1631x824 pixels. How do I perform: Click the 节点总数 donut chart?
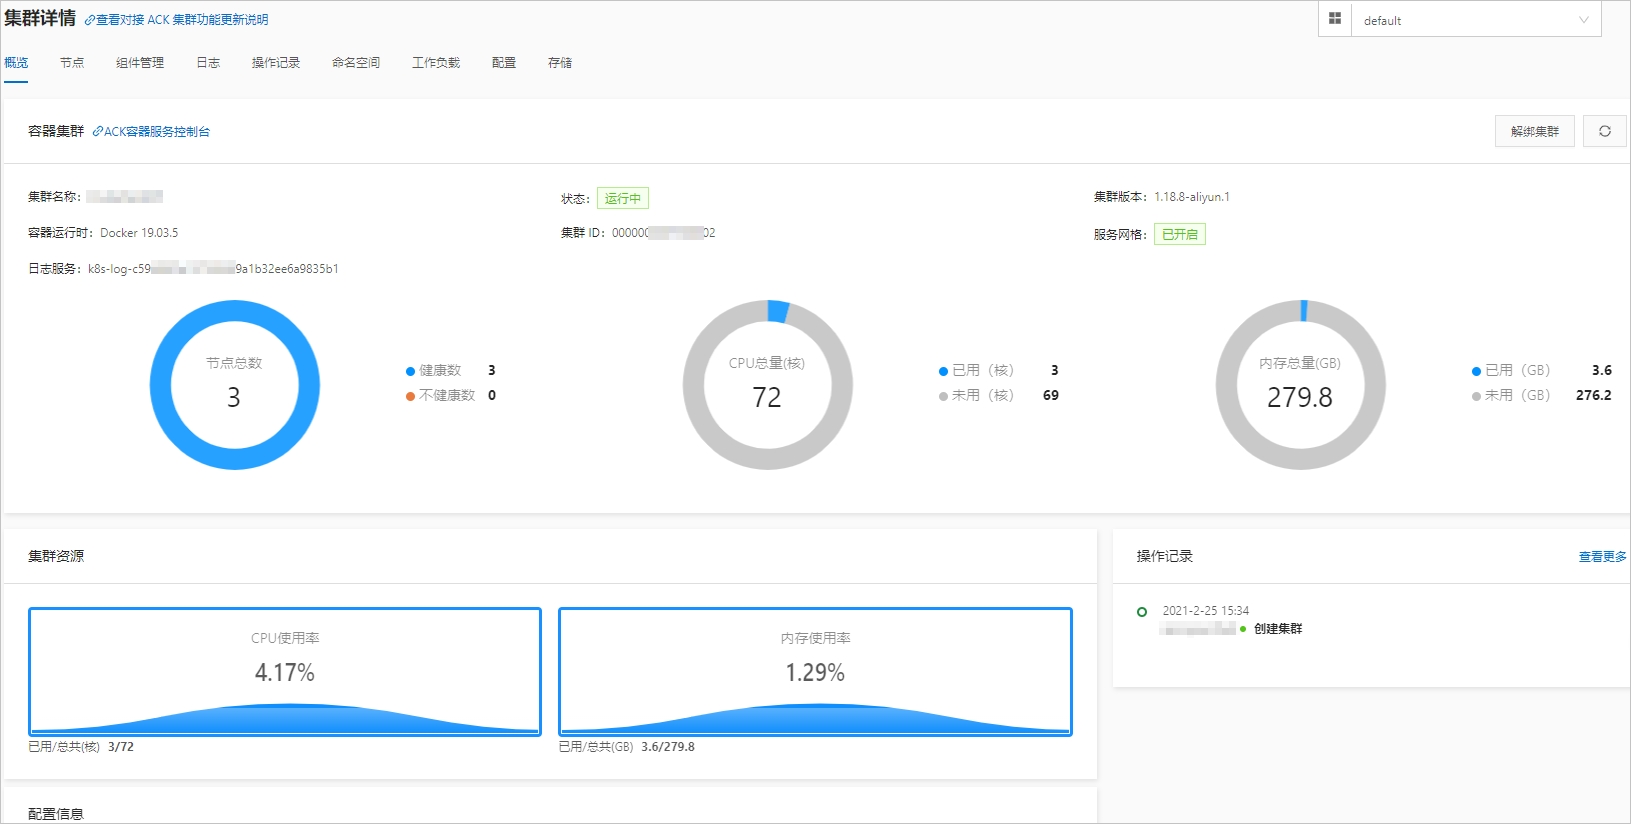tap(235, 385)
